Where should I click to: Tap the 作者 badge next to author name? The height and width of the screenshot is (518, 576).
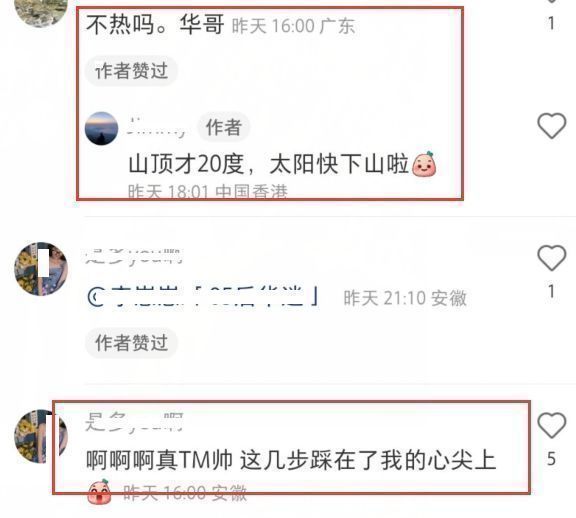pyautogui.click(x=224, y=127)
